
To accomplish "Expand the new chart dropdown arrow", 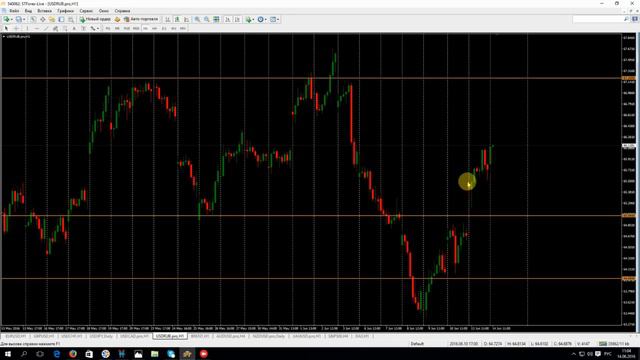I will pos(12,19).
